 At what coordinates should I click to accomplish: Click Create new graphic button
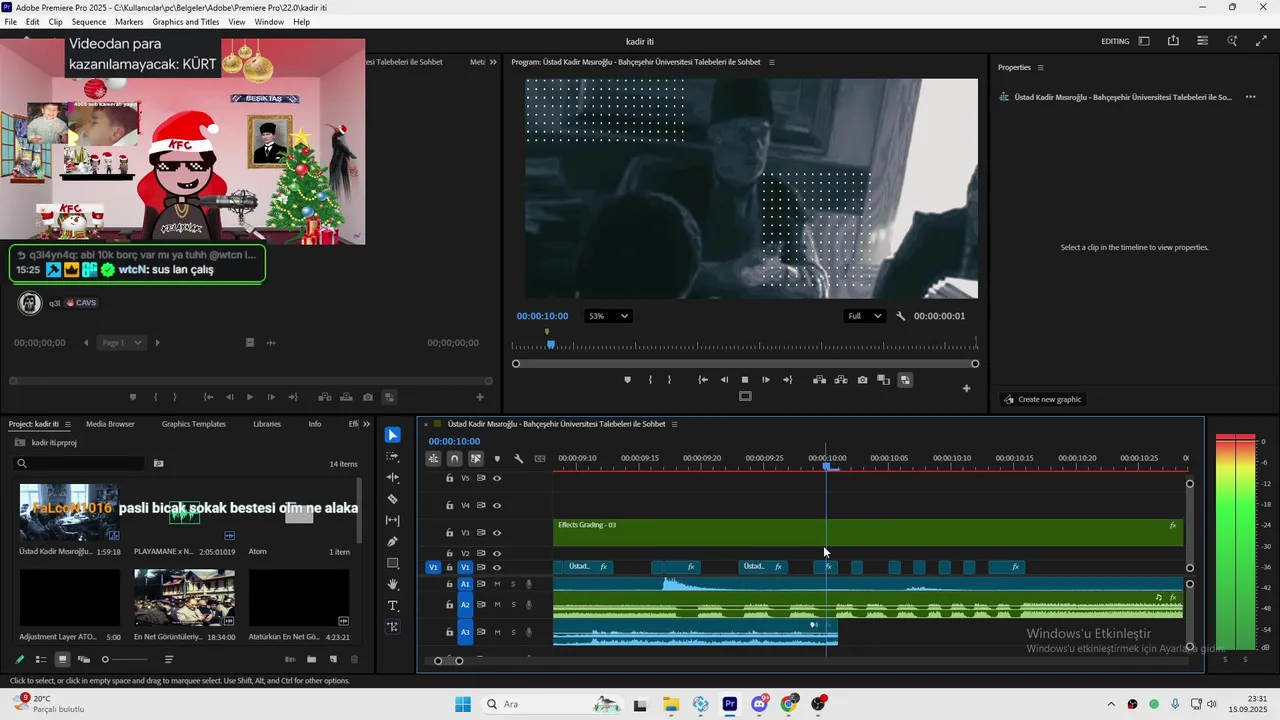click(x=1042, y=399)
